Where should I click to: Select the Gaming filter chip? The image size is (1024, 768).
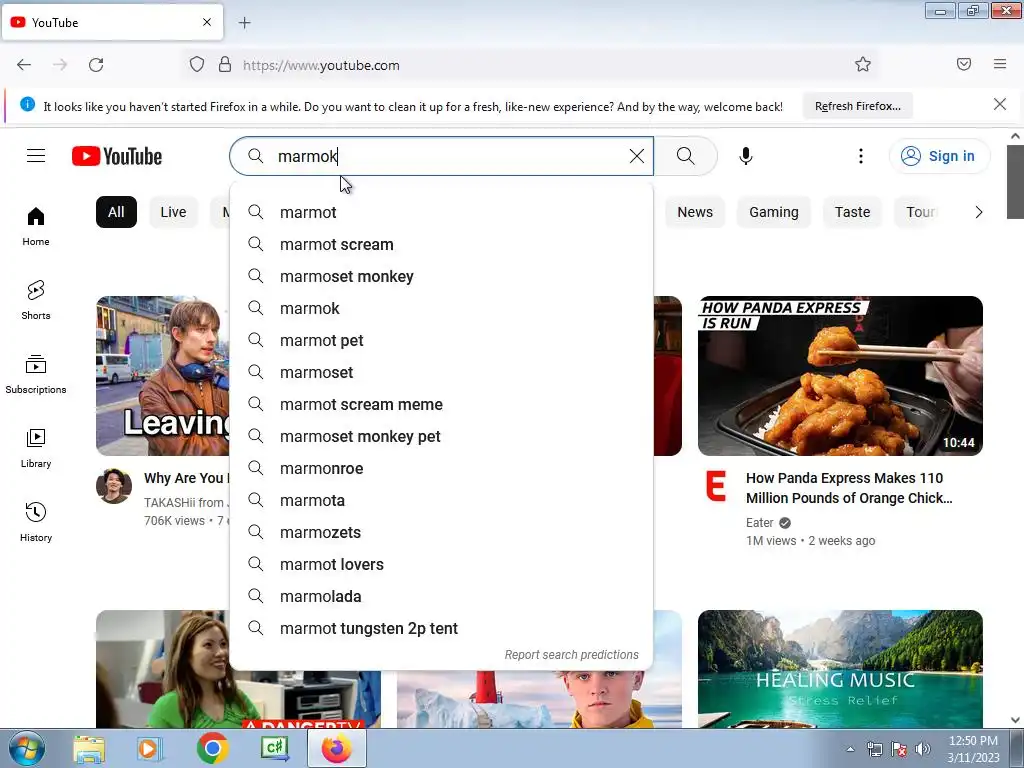coord(774,212)
